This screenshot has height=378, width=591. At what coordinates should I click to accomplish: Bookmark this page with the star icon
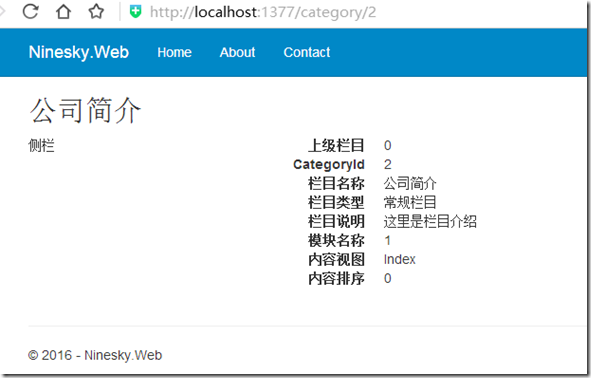(x=96, y=11)
